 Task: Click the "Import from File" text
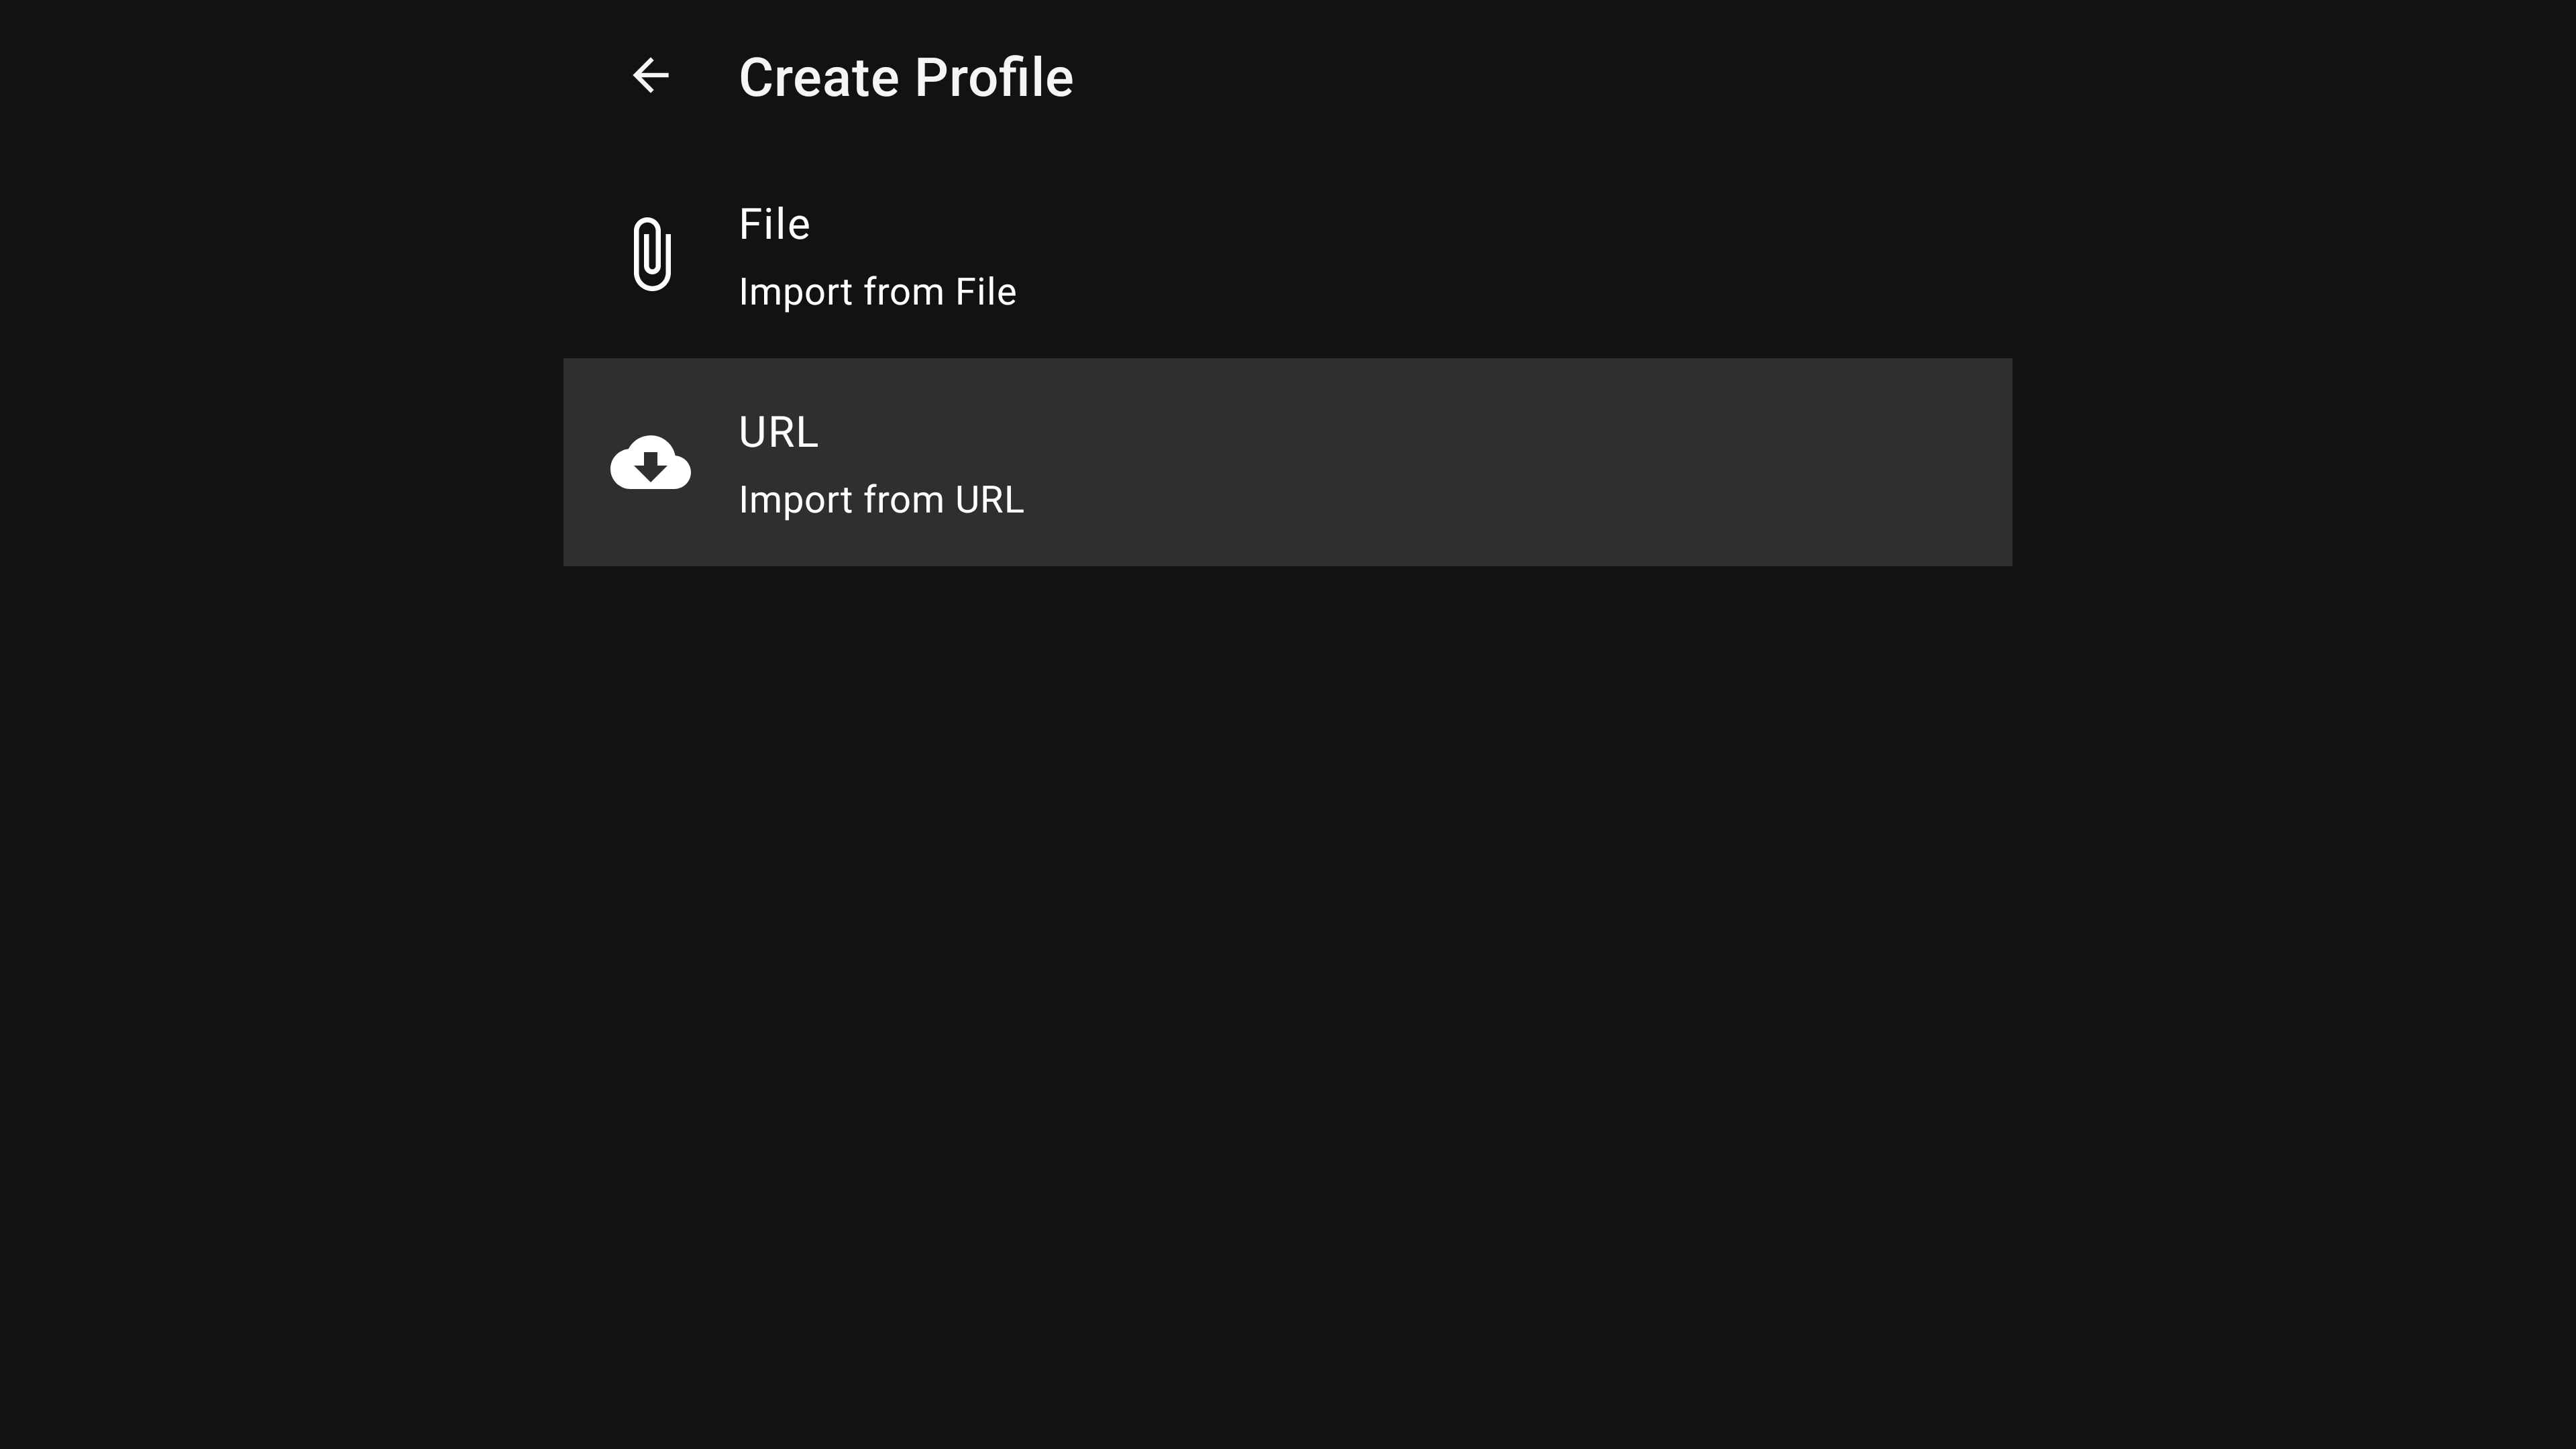[x=877, y=292]
